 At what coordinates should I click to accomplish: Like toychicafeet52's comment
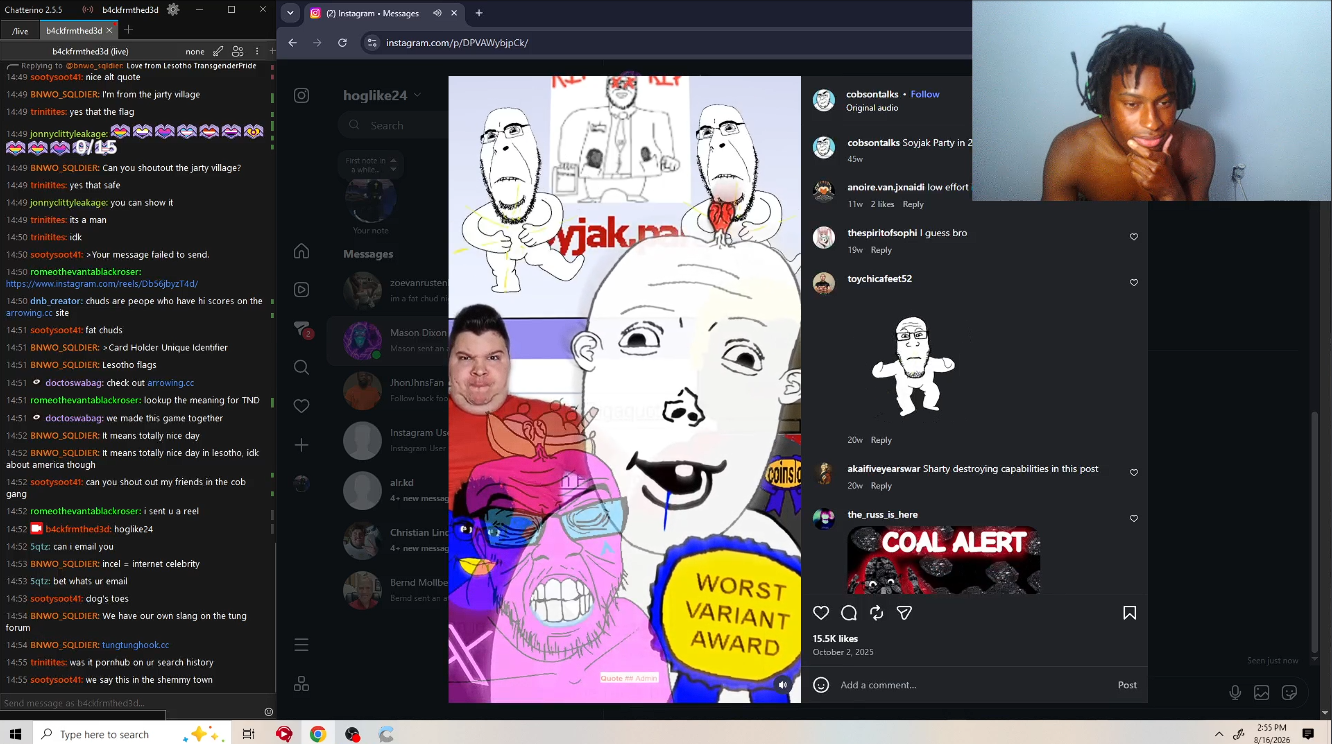[x=1134, y=283]
